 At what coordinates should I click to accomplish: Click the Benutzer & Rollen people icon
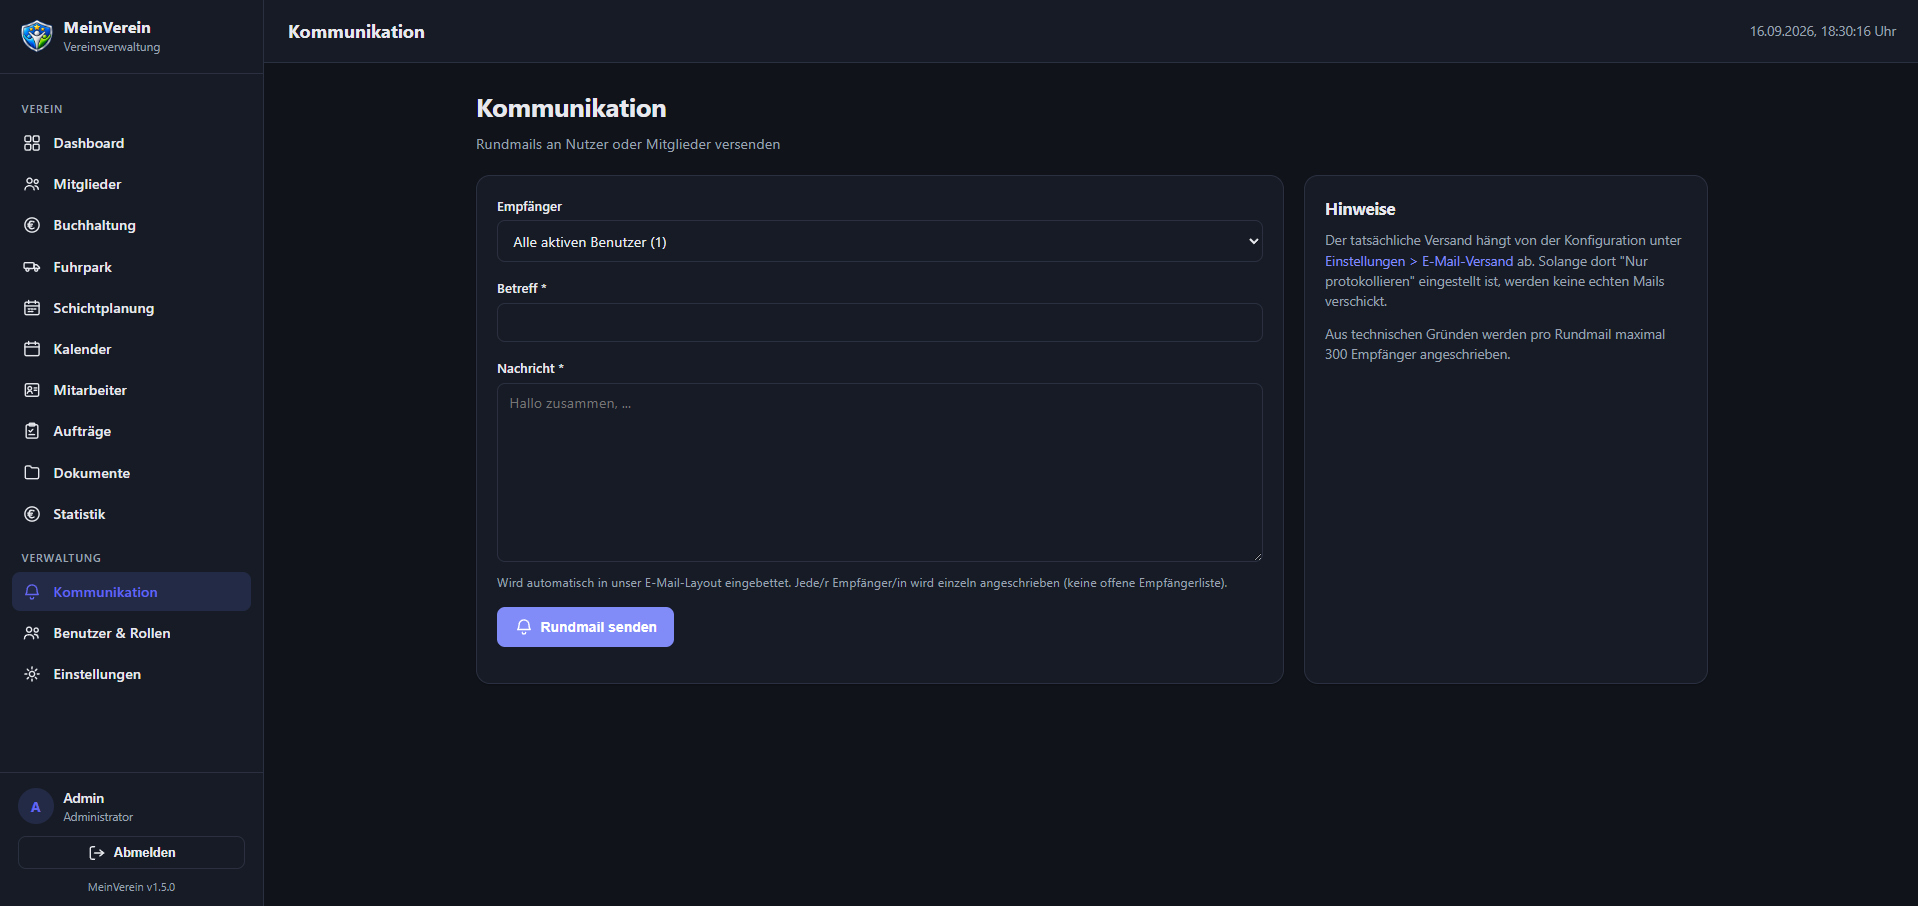point(32,633)
